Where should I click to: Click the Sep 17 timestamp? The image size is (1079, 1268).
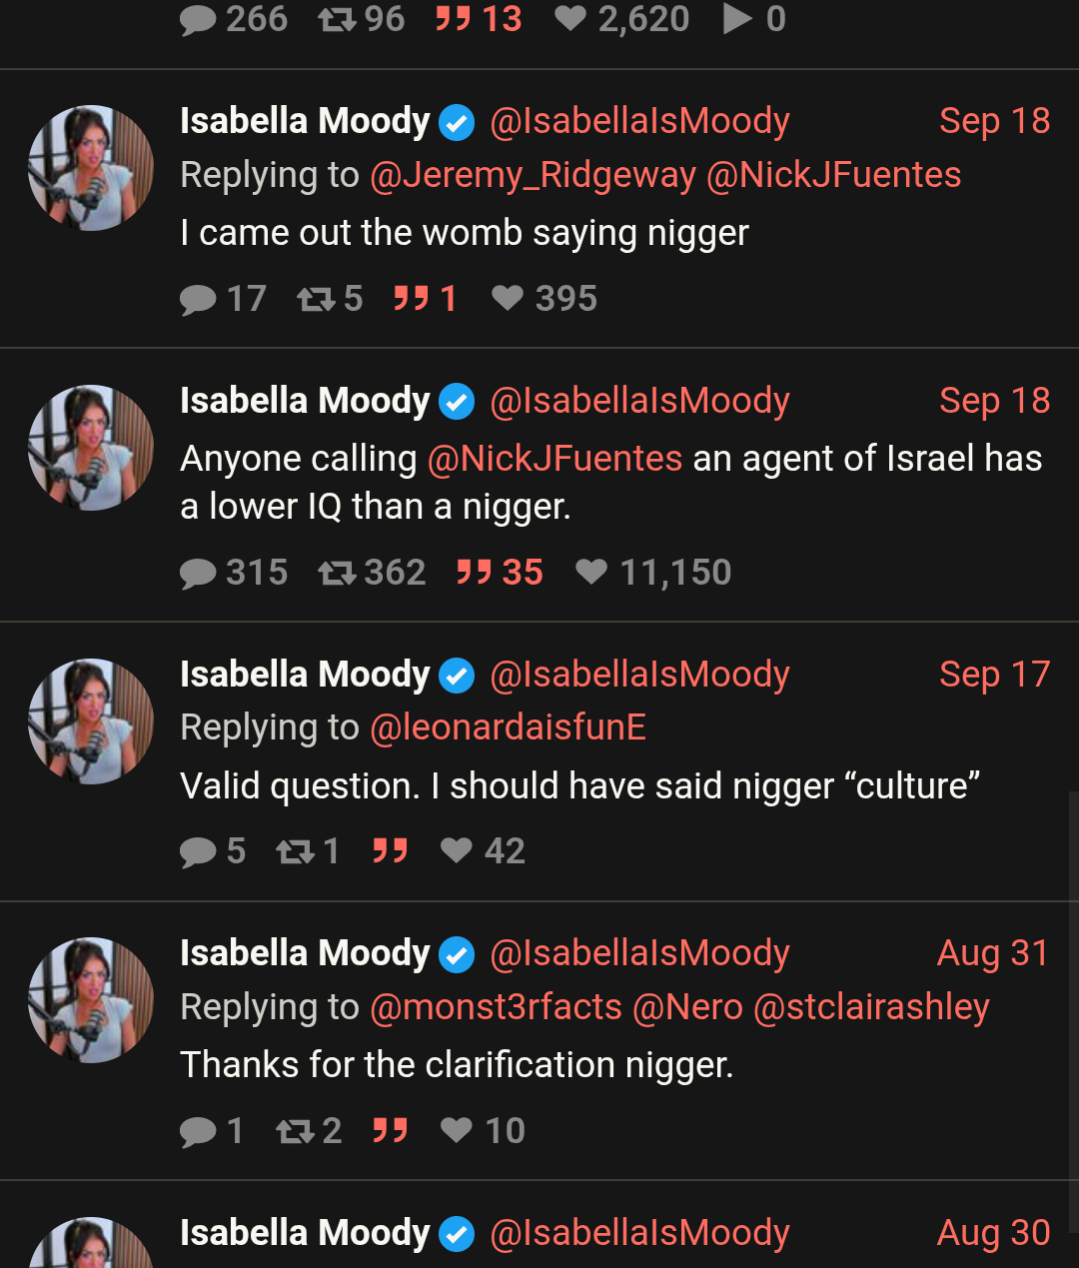[994, 675]
